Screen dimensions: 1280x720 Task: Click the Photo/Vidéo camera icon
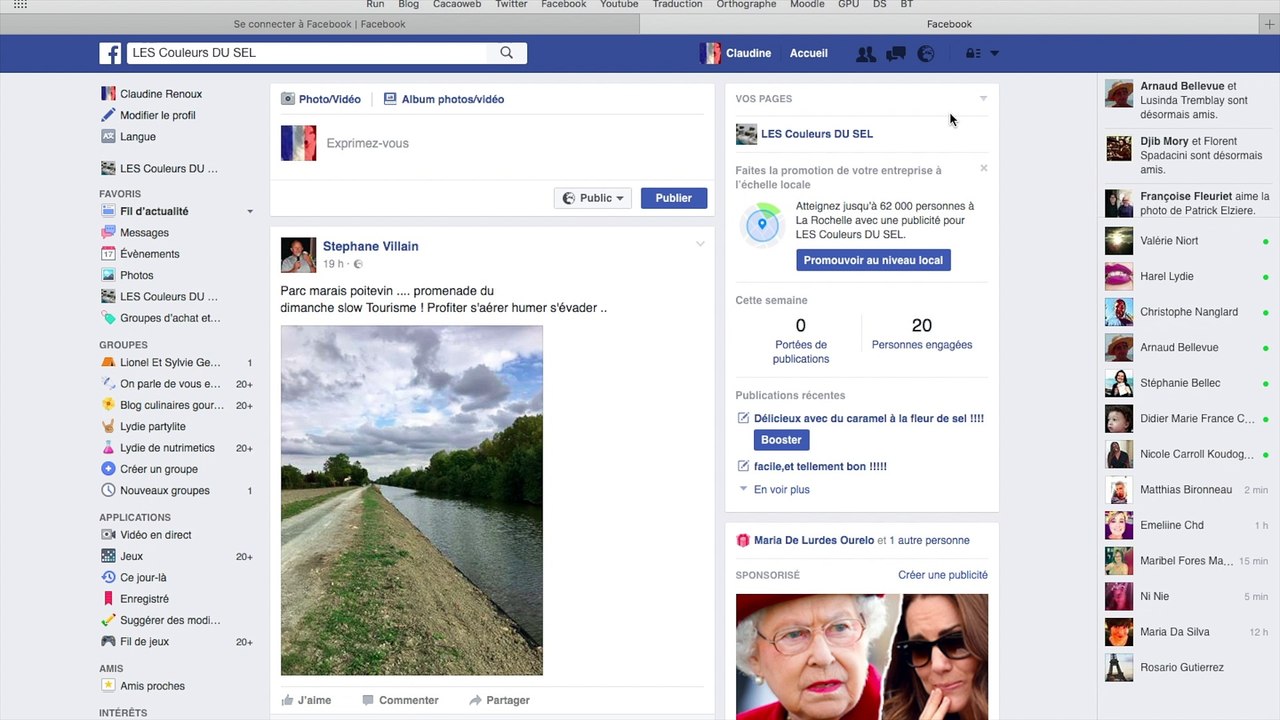pyautogui.click(x=288, y=99)
